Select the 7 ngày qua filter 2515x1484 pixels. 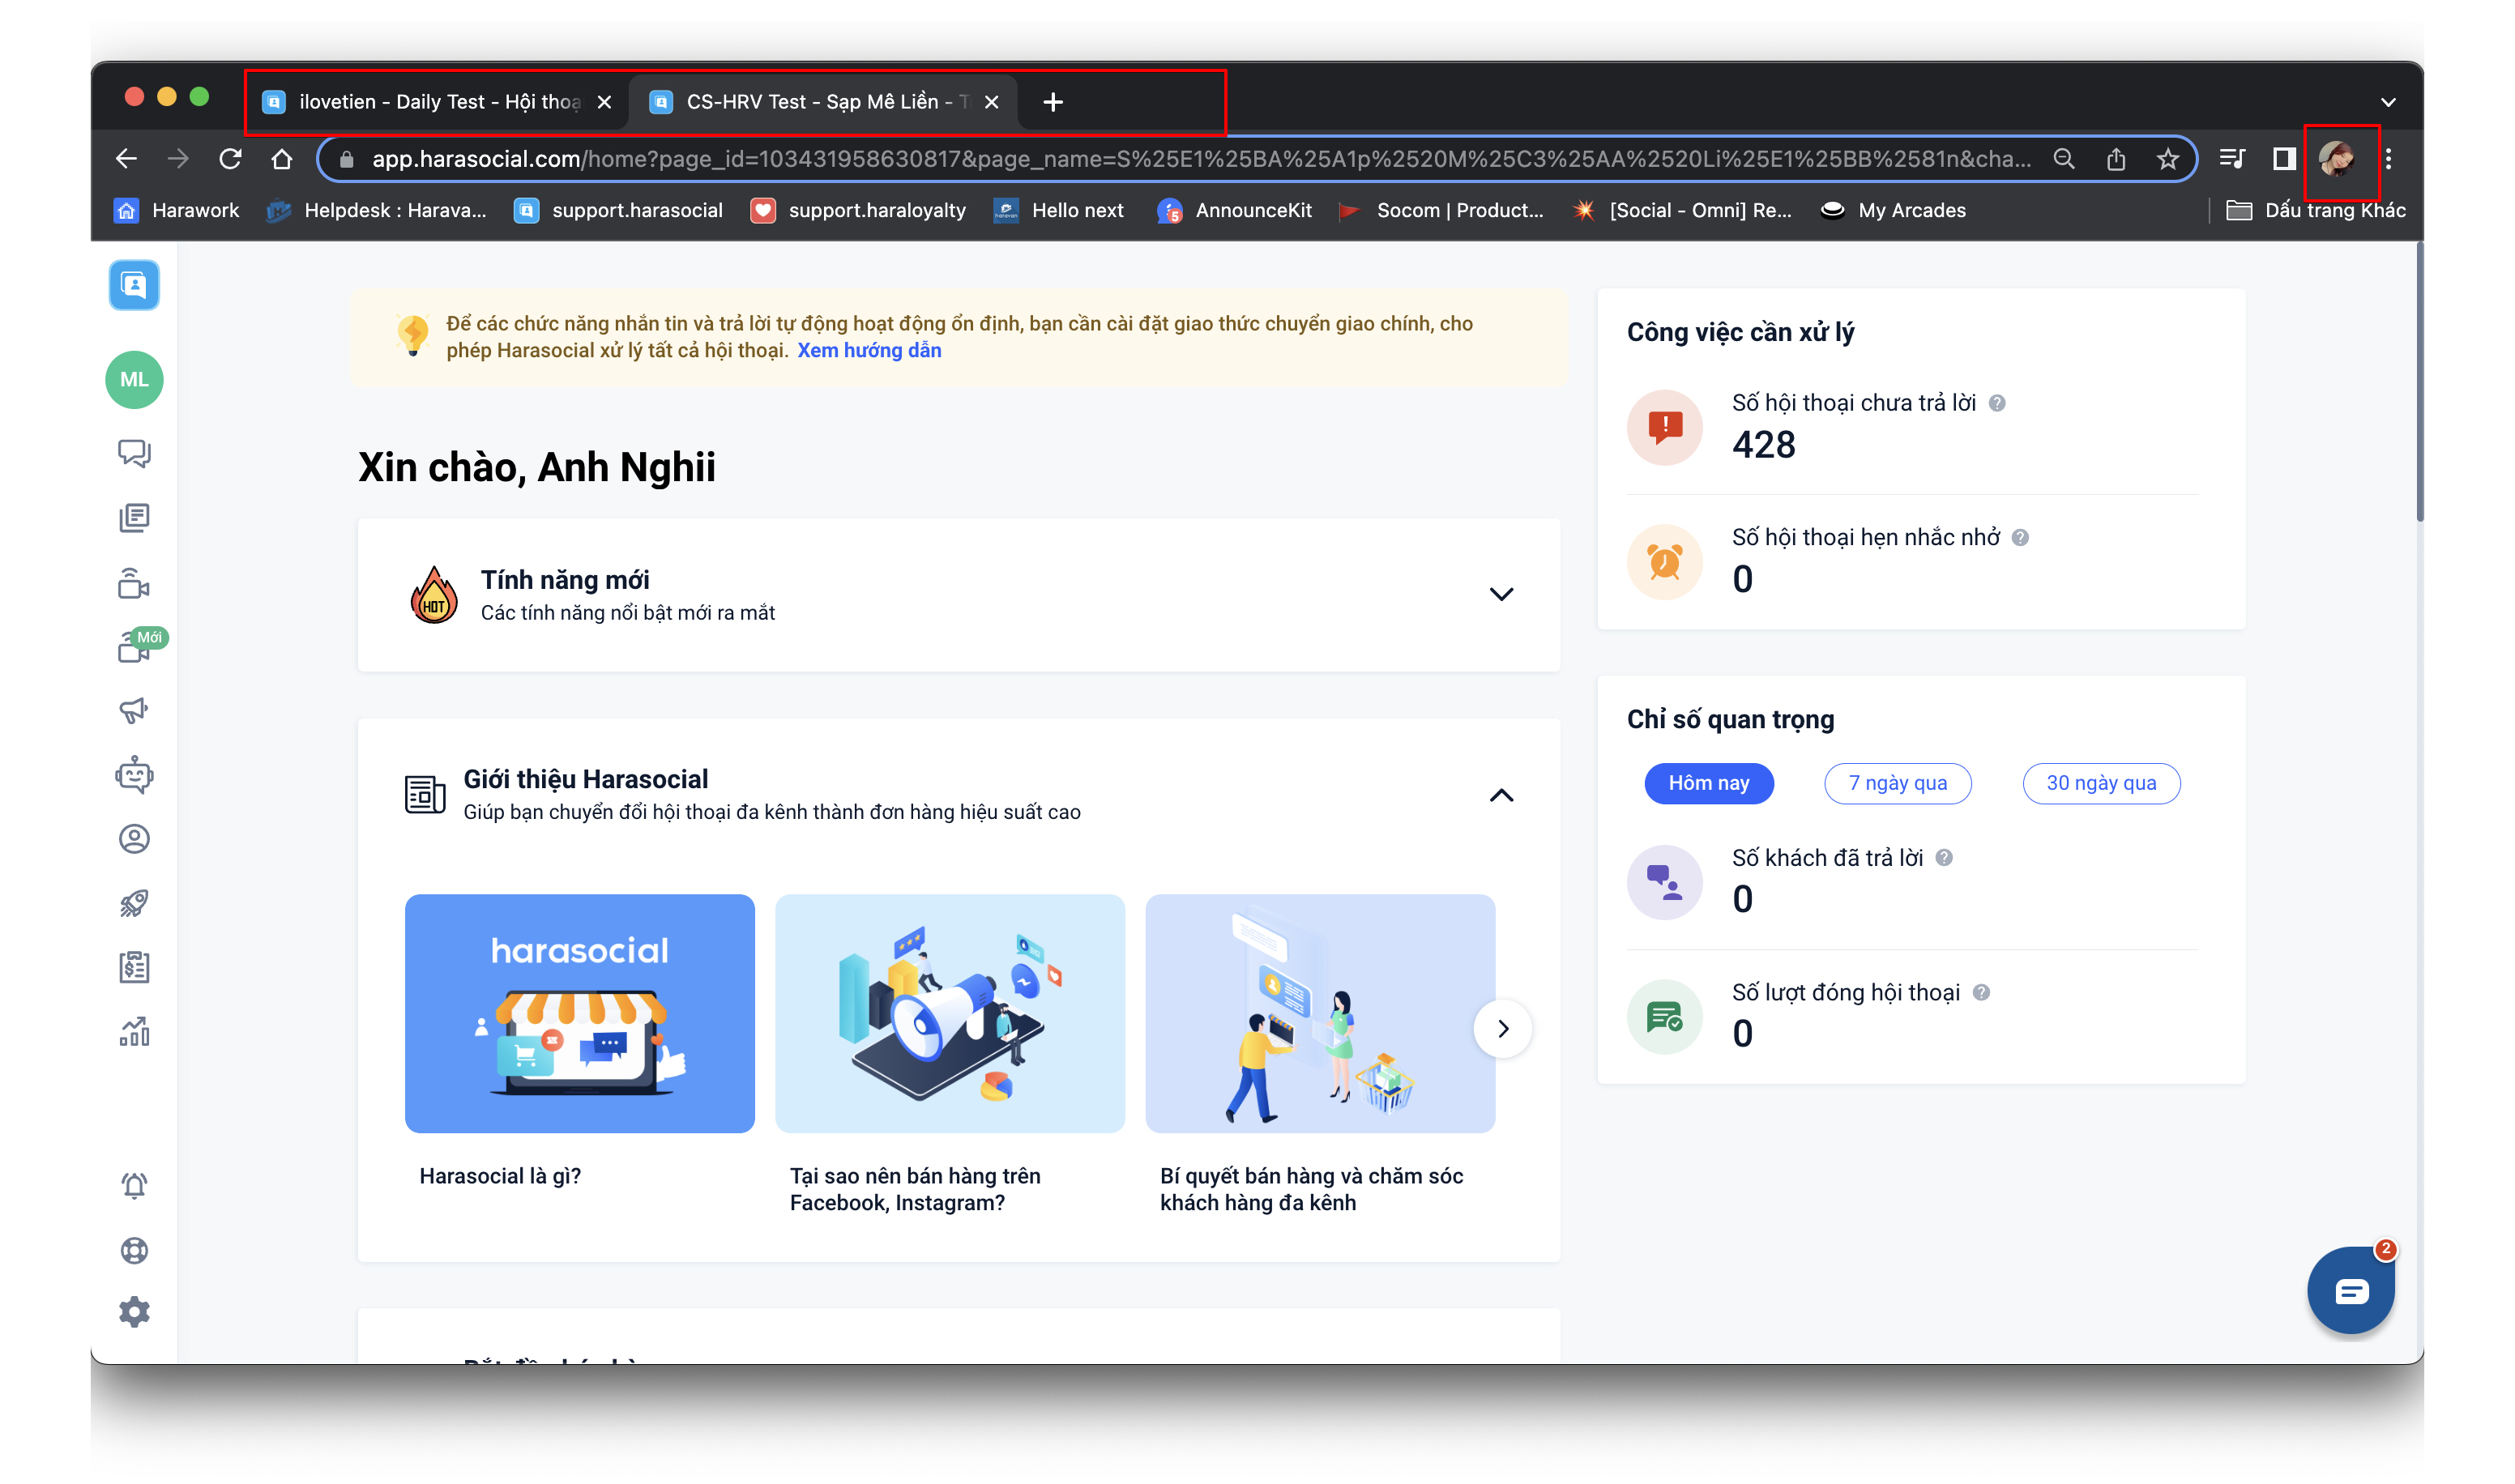(1897, 783)
